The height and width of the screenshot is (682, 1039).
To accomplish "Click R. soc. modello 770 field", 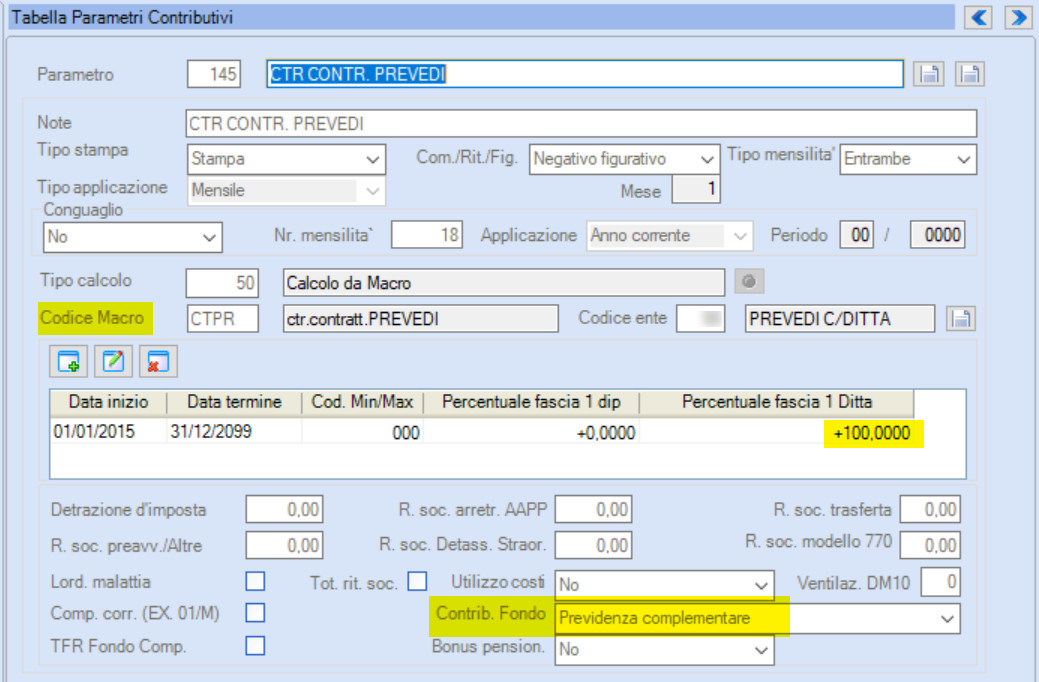I will pos(930,545).
